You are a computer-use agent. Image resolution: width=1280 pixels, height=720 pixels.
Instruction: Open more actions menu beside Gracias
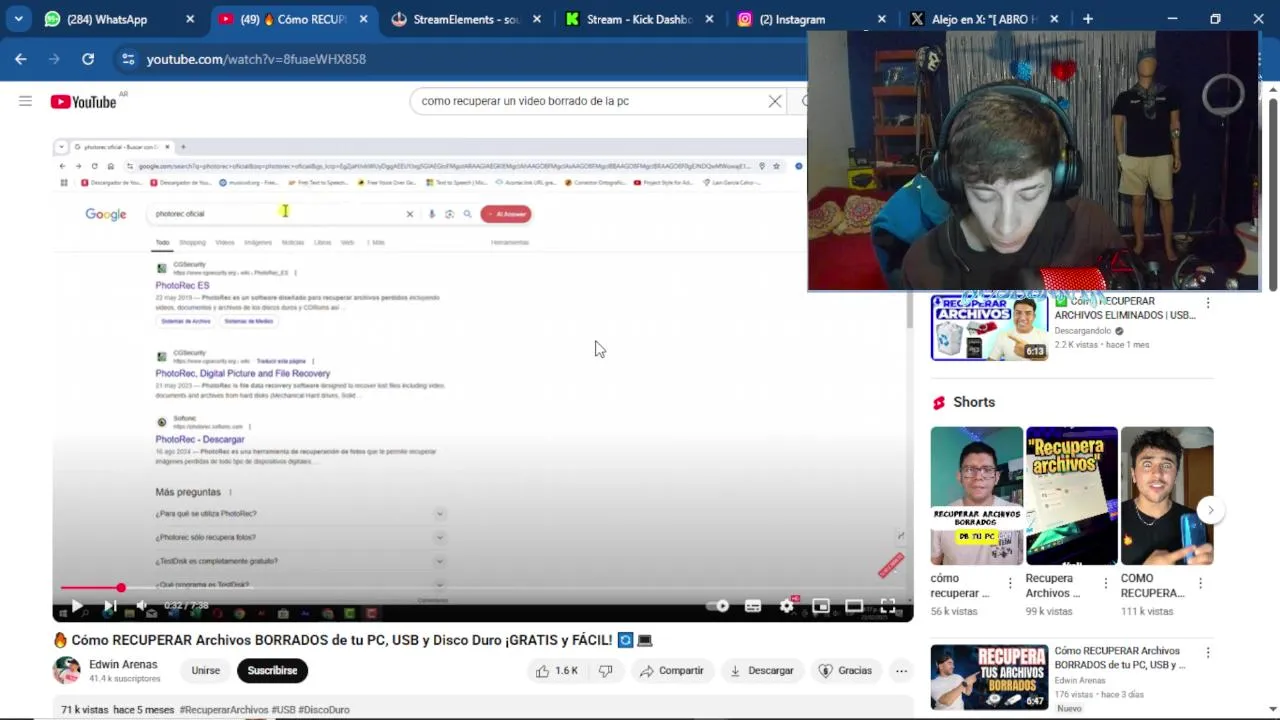(x=901, y=671)
